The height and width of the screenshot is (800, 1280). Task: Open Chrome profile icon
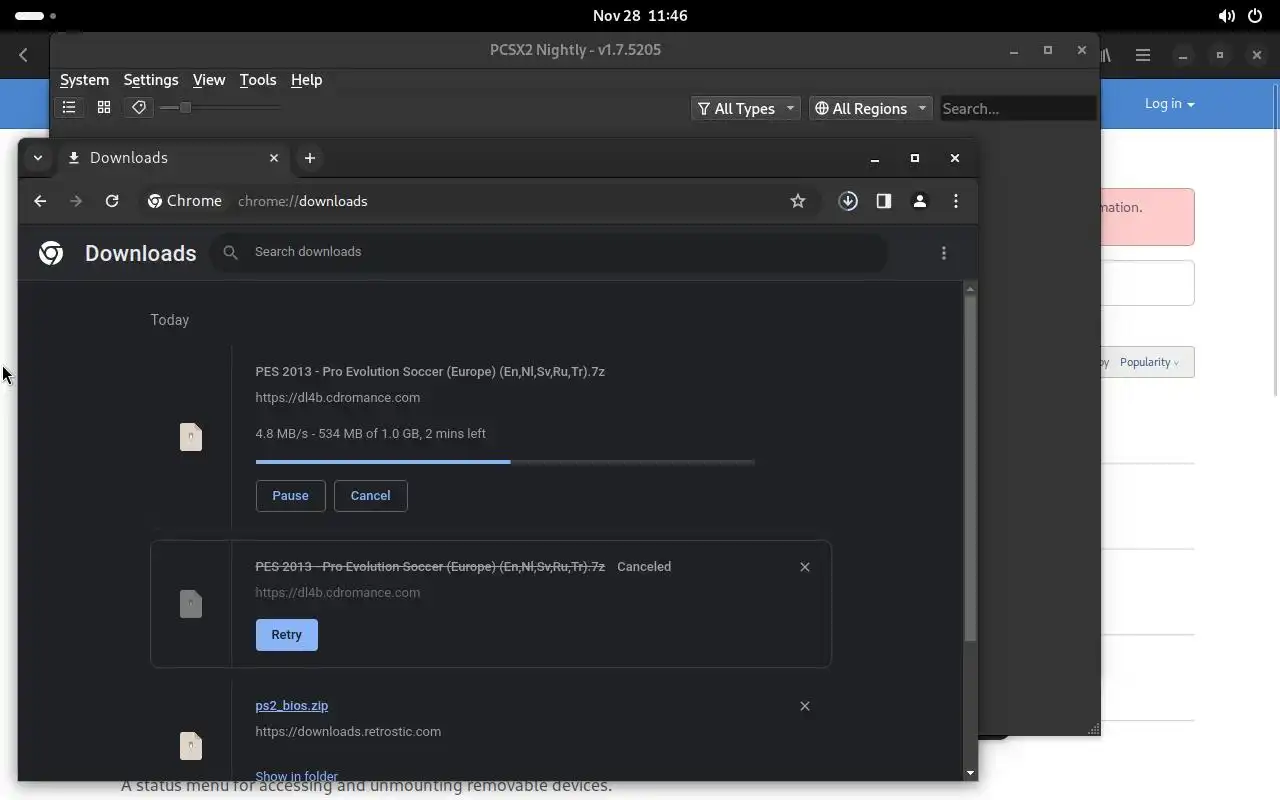tap(920, 201)
